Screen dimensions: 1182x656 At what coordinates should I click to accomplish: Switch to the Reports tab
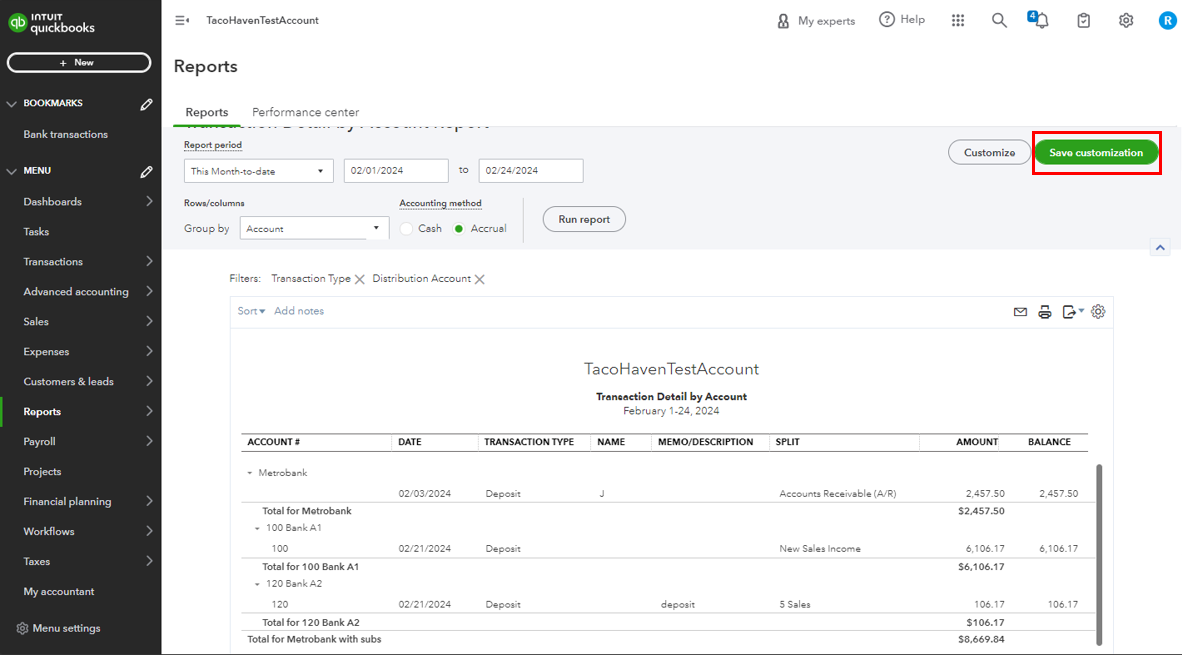click(x=207, y=112)
